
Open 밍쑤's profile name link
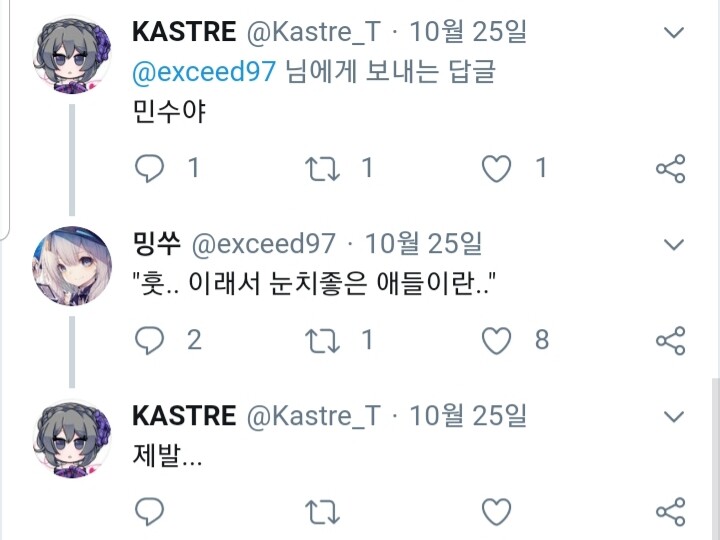156,244
